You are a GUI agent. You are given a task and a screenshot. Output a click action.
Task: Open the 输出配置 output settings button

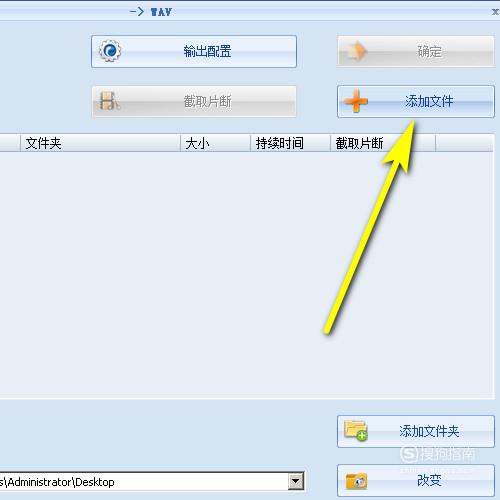[194, 52]
